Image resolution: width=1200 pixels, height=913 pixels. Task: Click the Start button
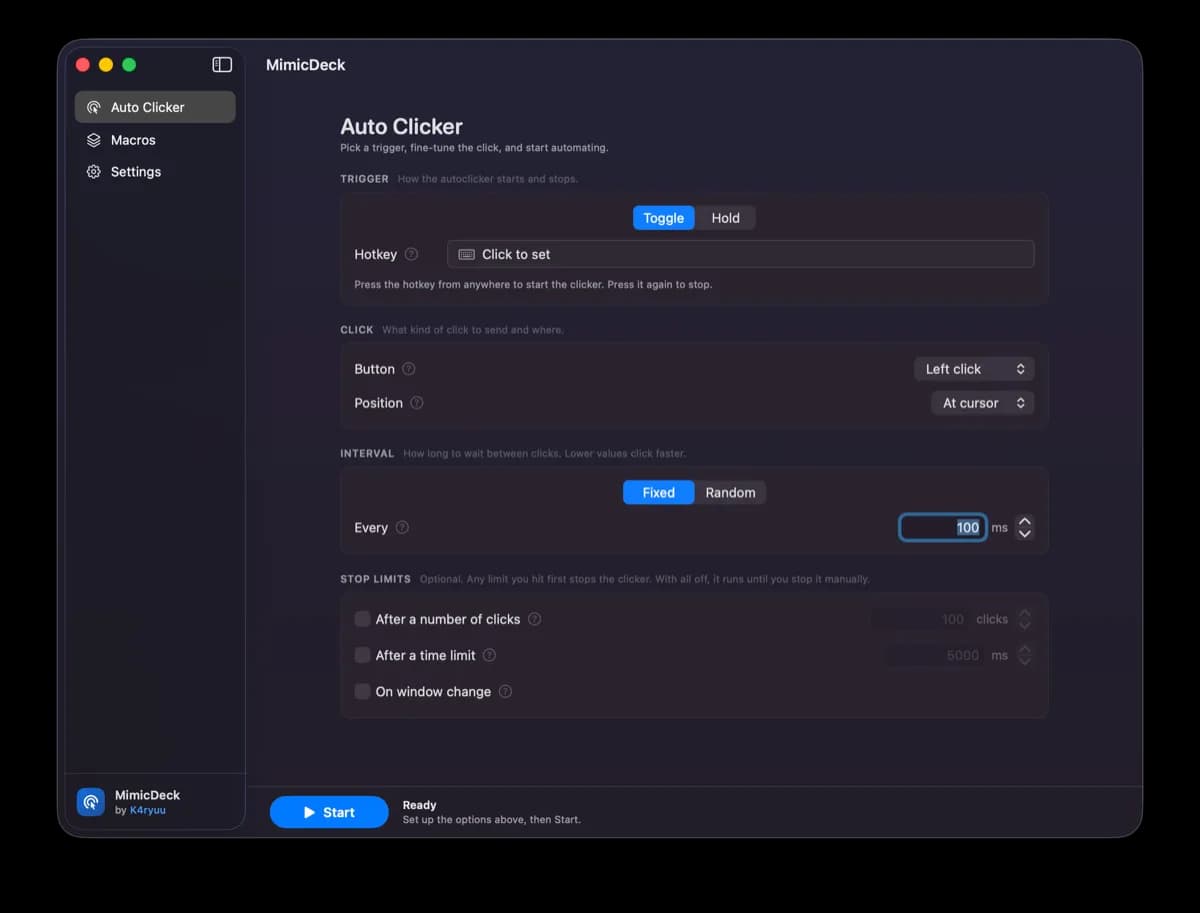[329, 812]
